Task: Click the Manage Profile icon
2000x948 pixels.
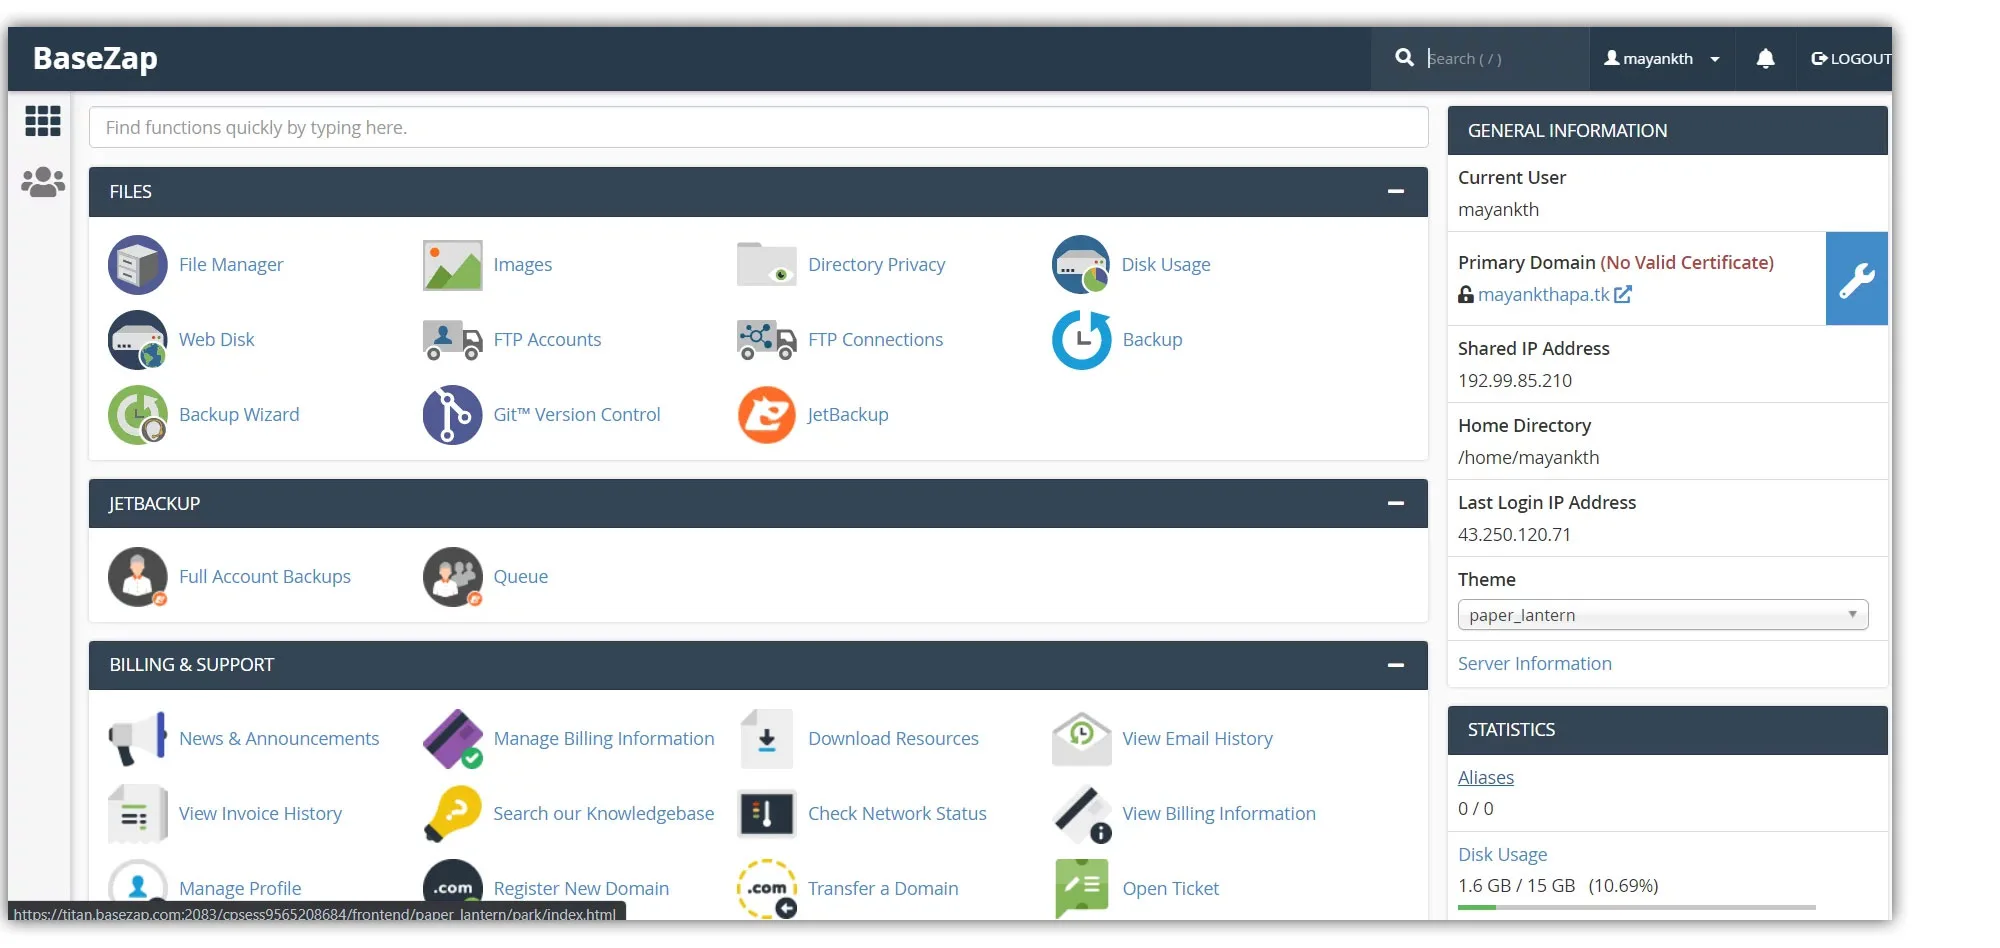Action: tap(137, 888)
